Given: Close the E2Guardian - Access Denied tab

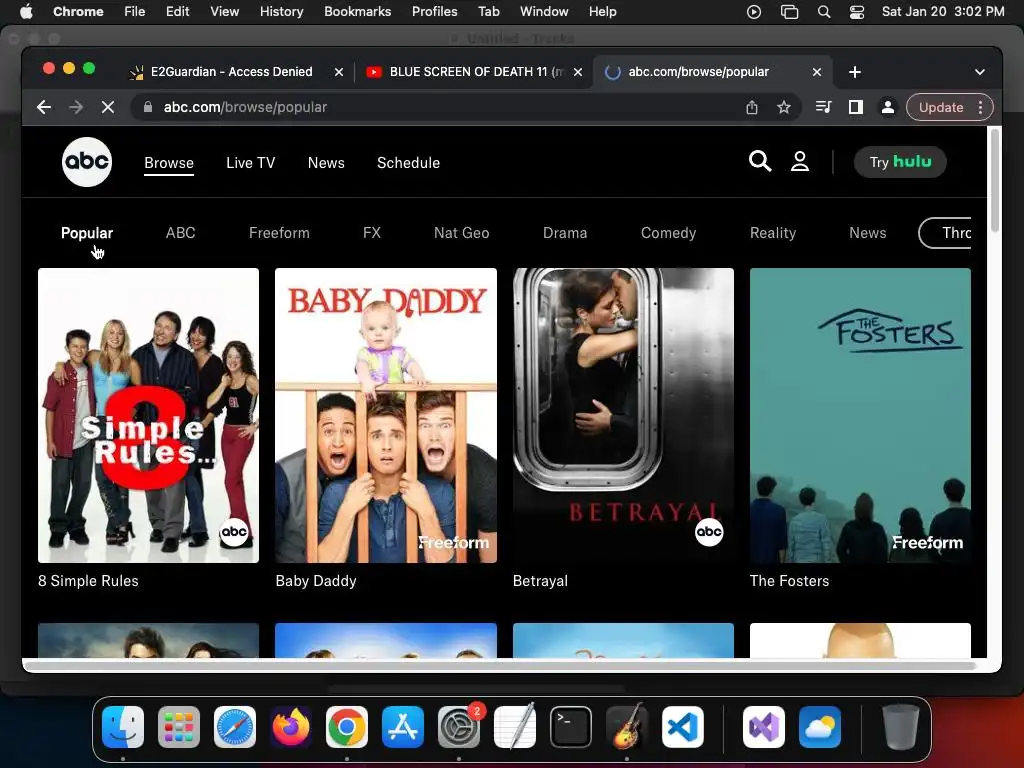Looking at the screenshot, I should pos(339,72).
